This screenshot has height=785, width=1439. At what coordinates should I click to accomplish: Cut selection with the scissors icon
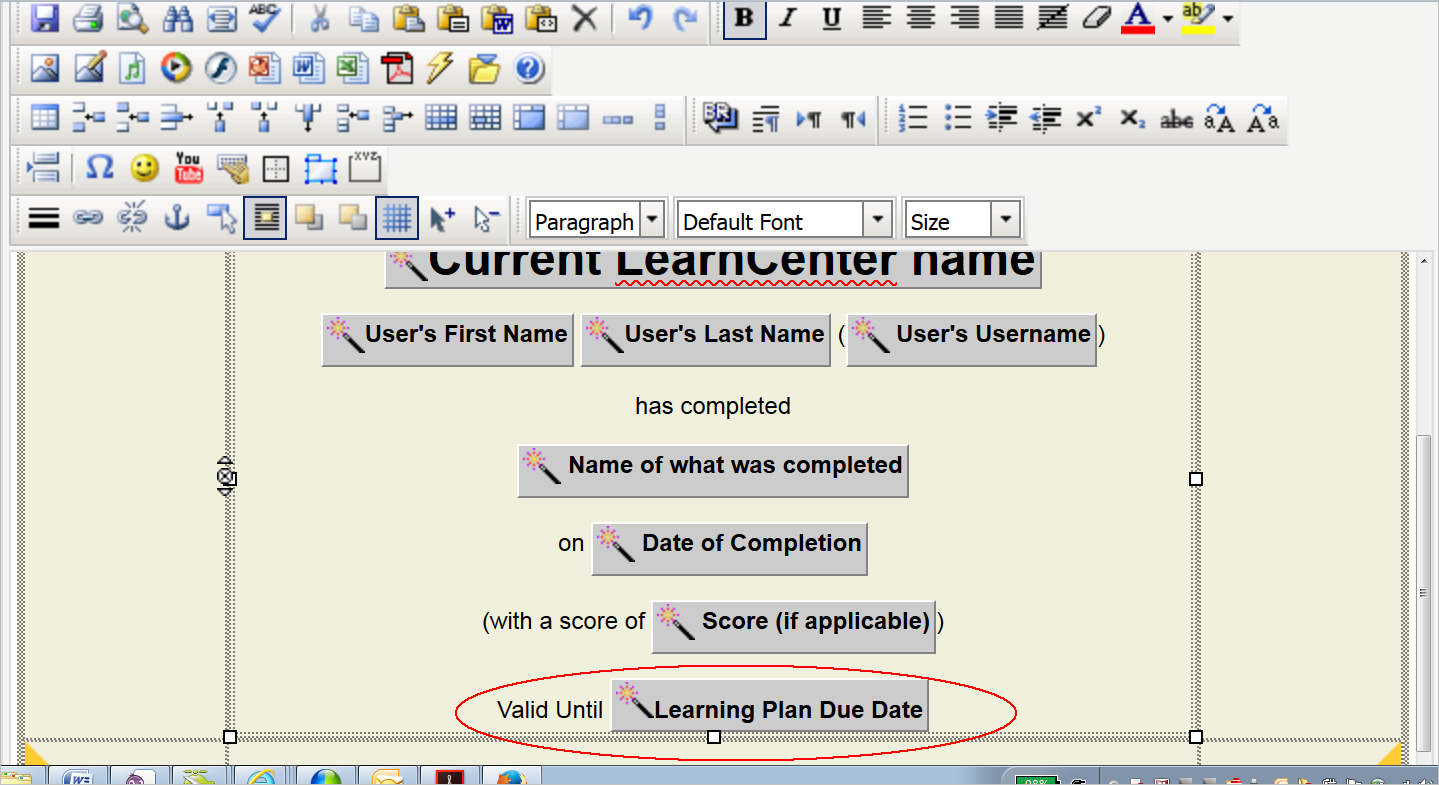[x=320, y=17]
